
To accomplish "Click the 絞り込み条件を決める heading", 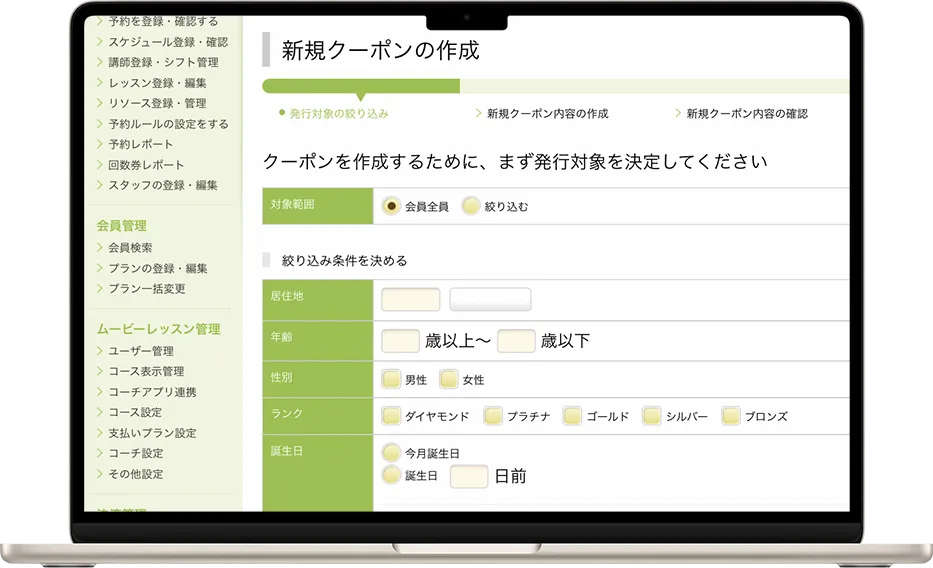I will 345,261.
